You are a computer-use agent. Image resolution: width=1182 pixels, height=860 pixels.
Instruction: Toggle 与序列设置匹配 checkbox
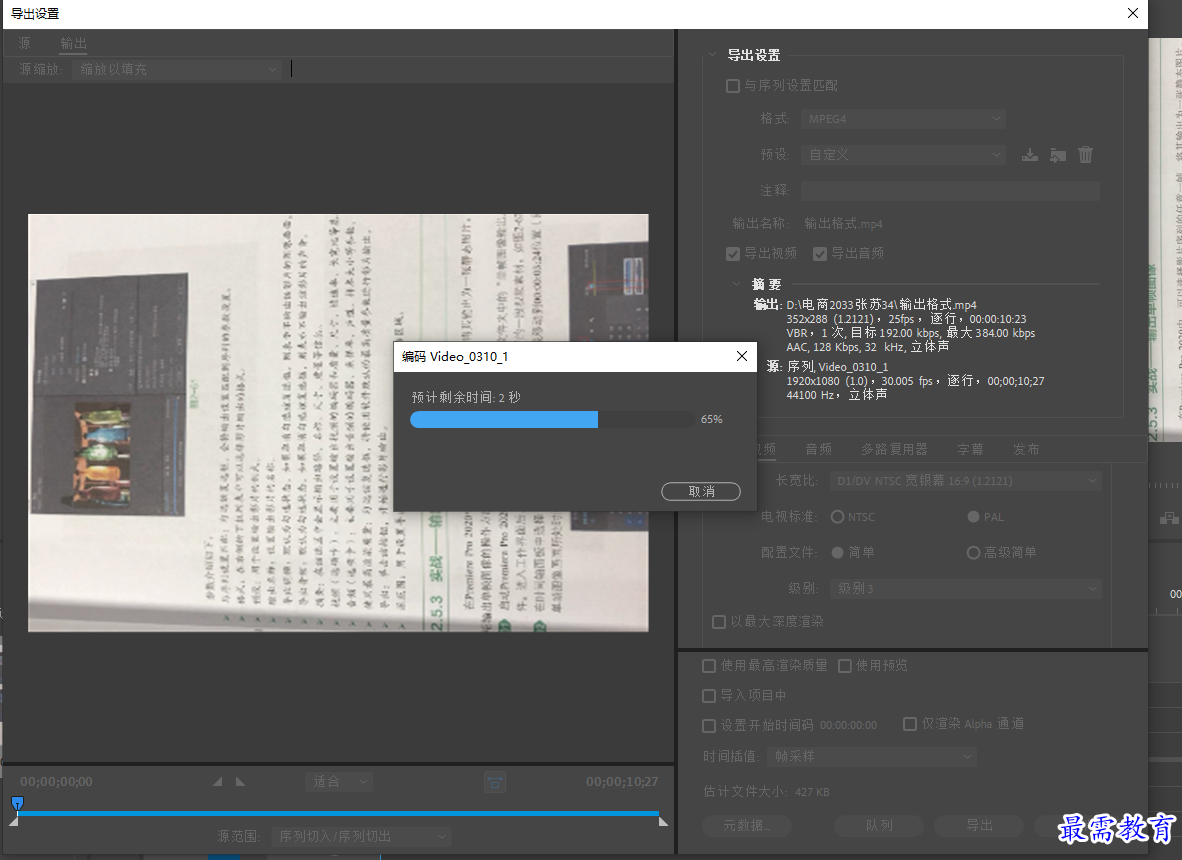coord(733,86)
